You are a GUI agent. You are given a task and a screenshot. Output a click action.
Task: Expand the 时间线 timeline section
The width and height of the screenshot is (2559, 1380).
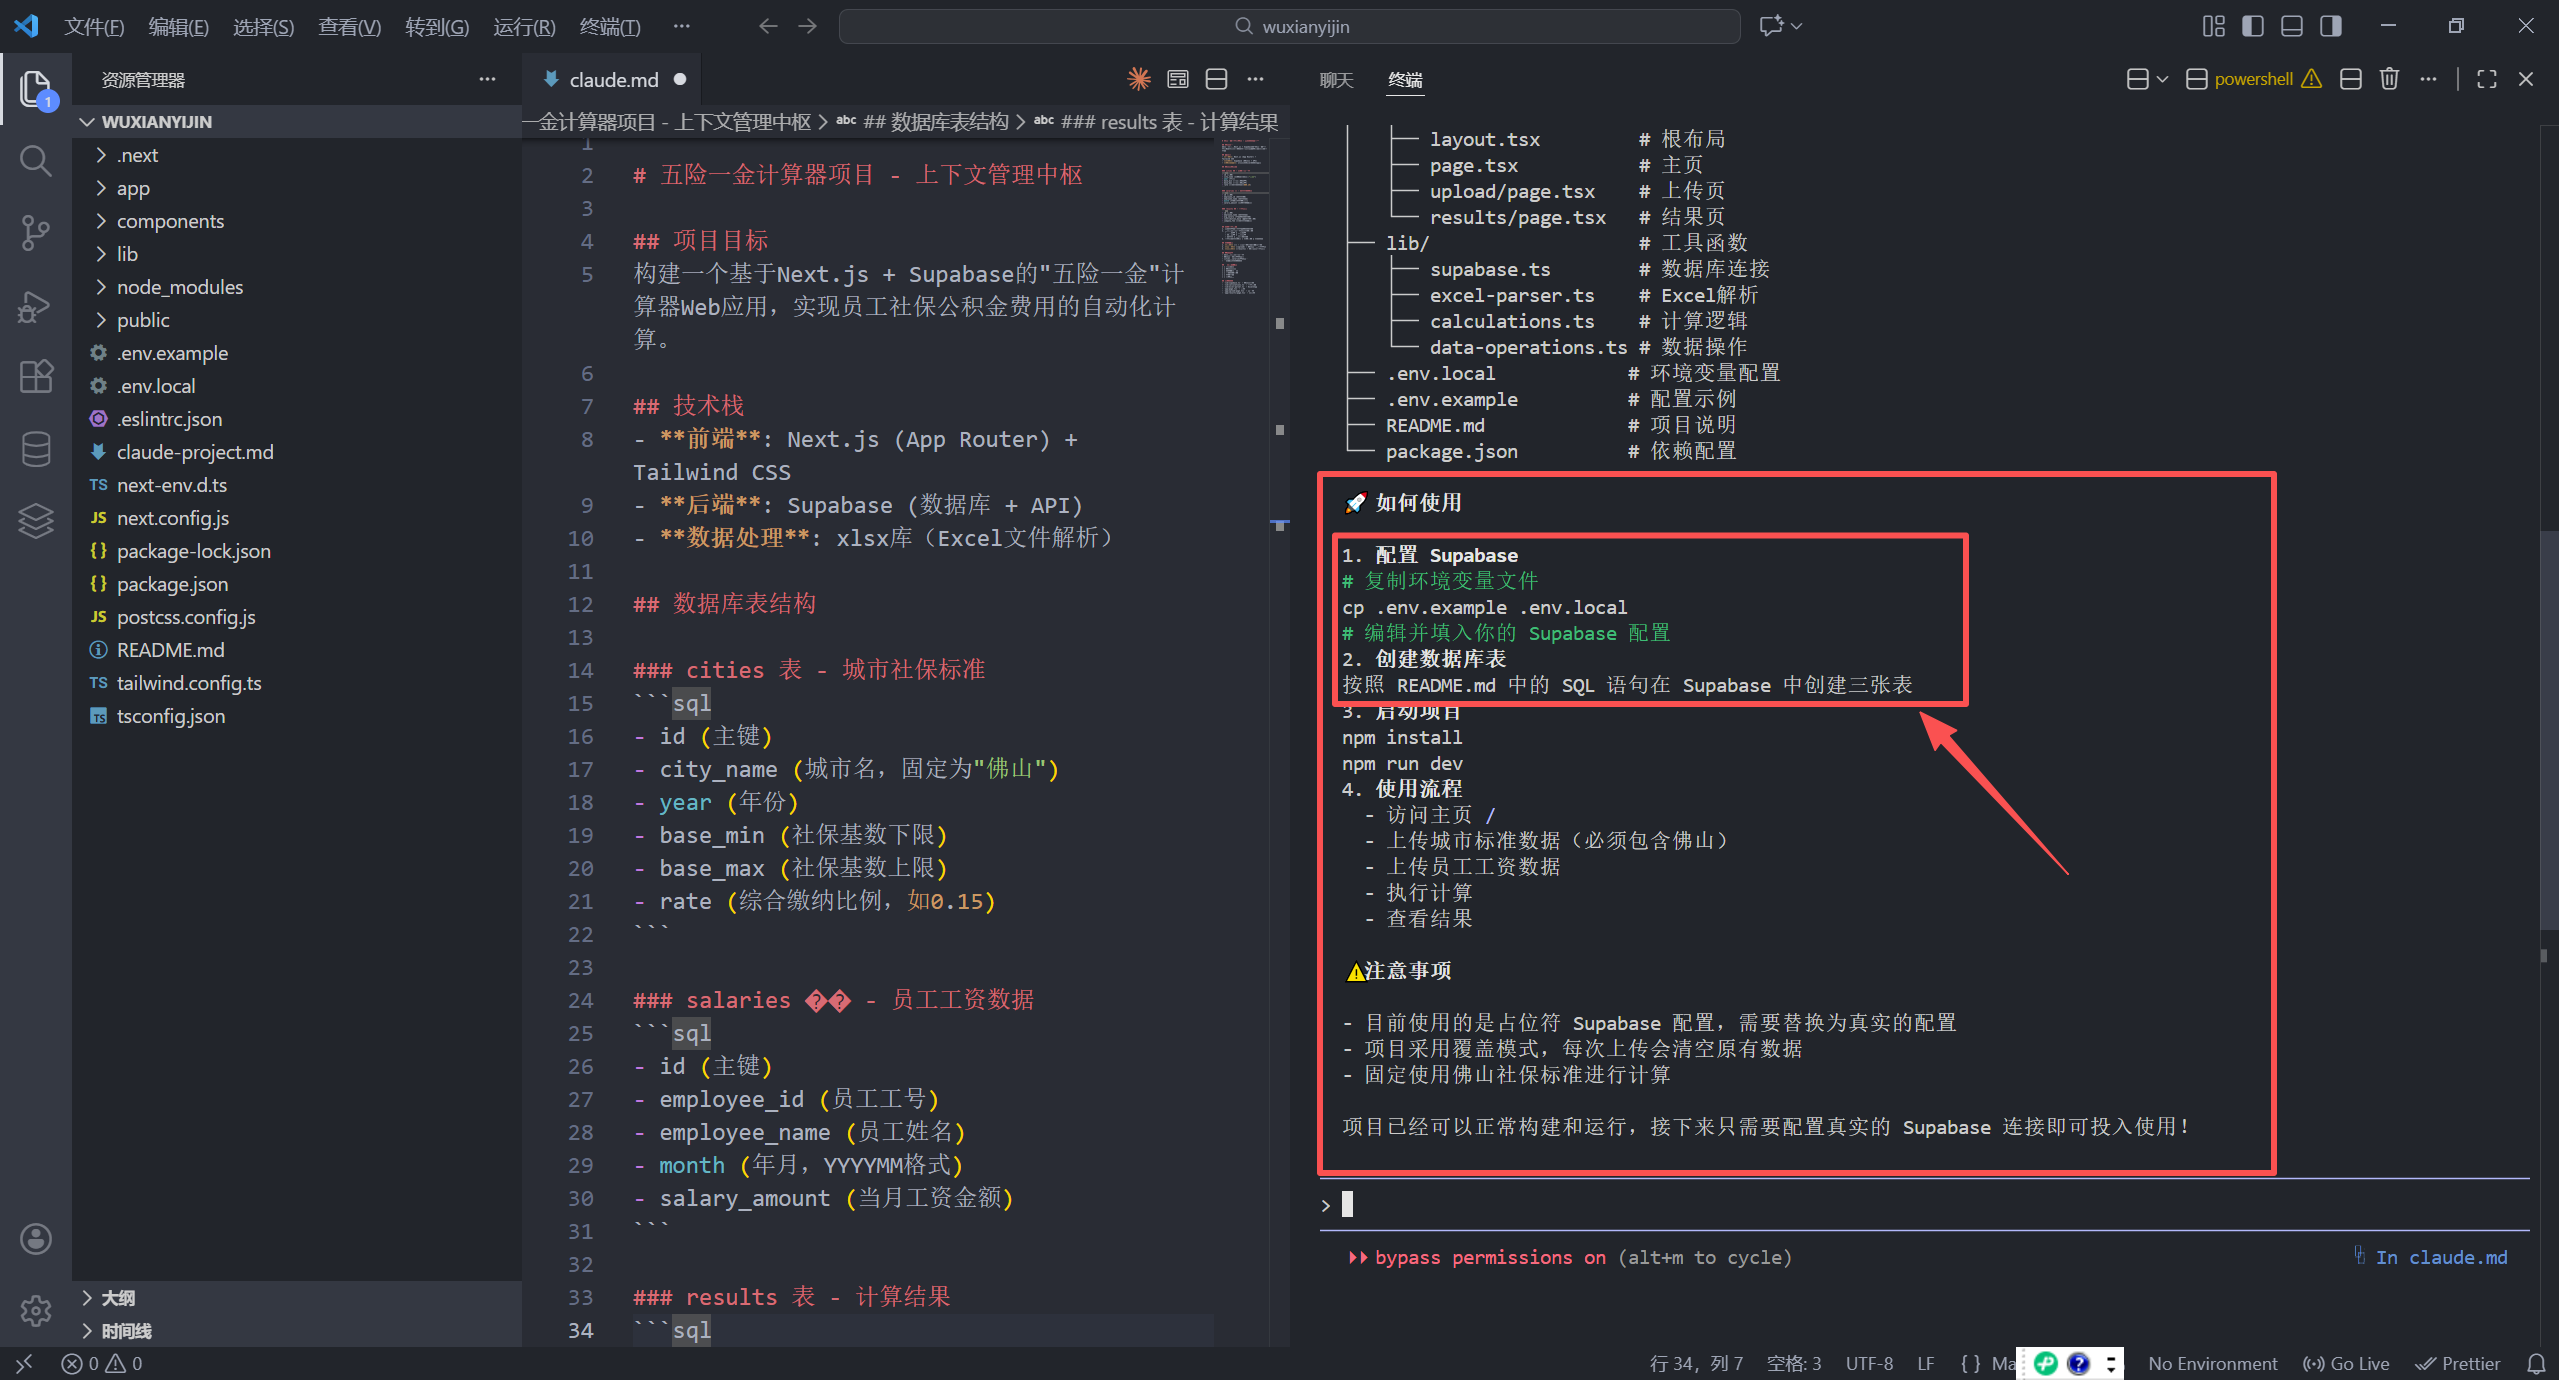pyautogui.click(x=298, y=1330)
